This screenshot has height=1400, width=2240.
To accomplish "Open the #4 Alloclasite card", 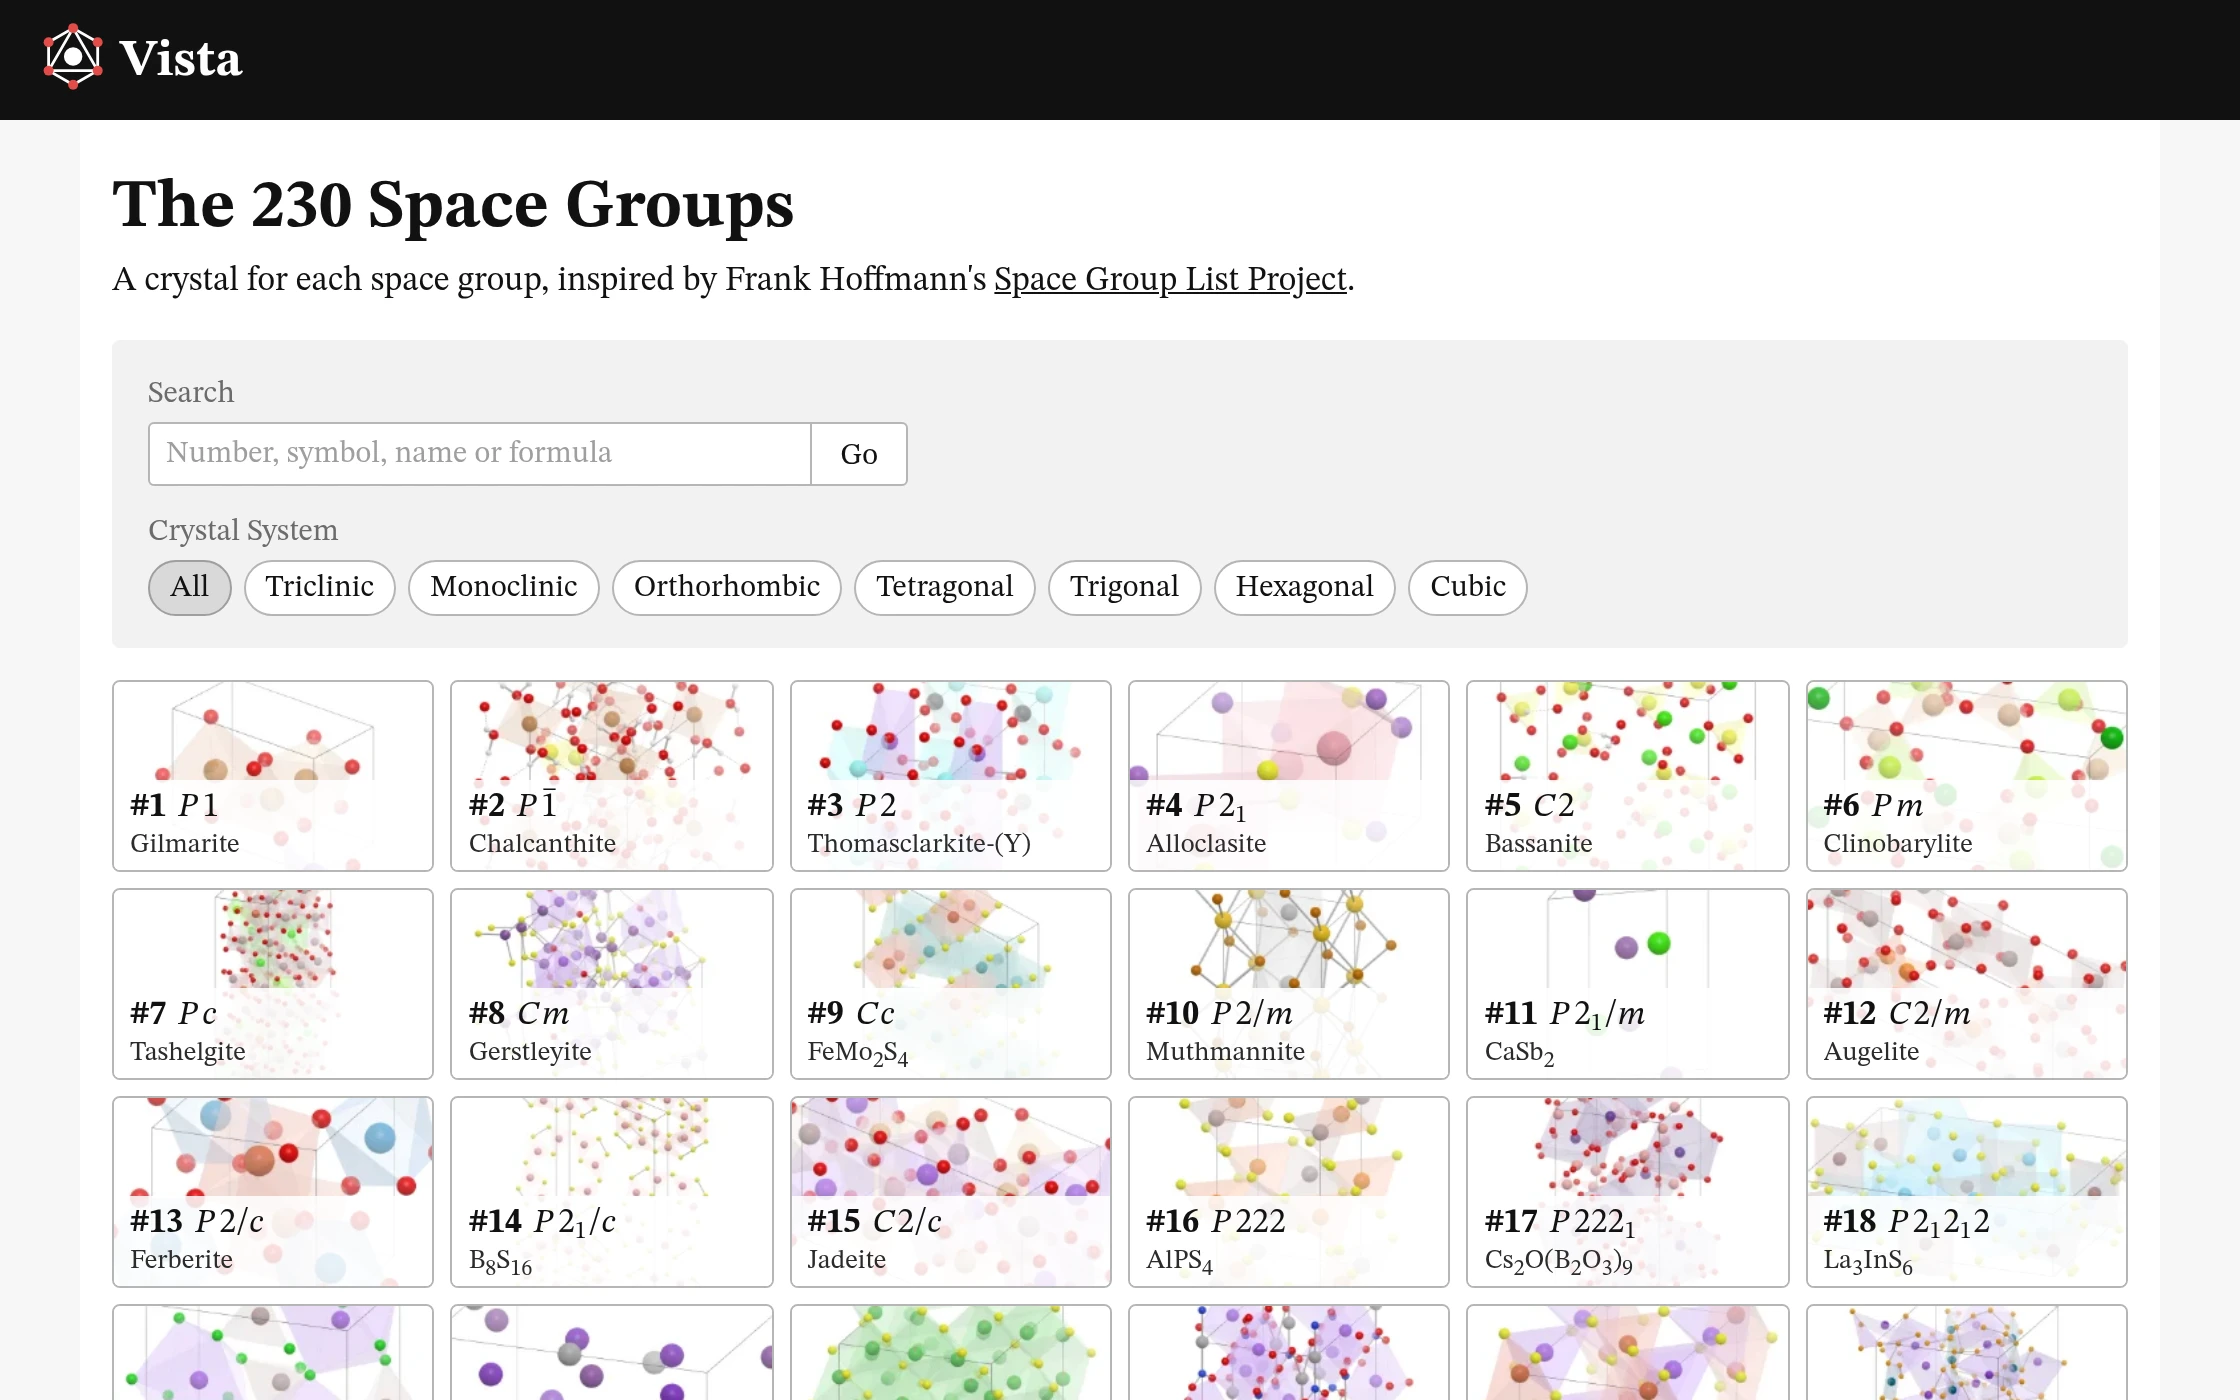I will 1289,776.
